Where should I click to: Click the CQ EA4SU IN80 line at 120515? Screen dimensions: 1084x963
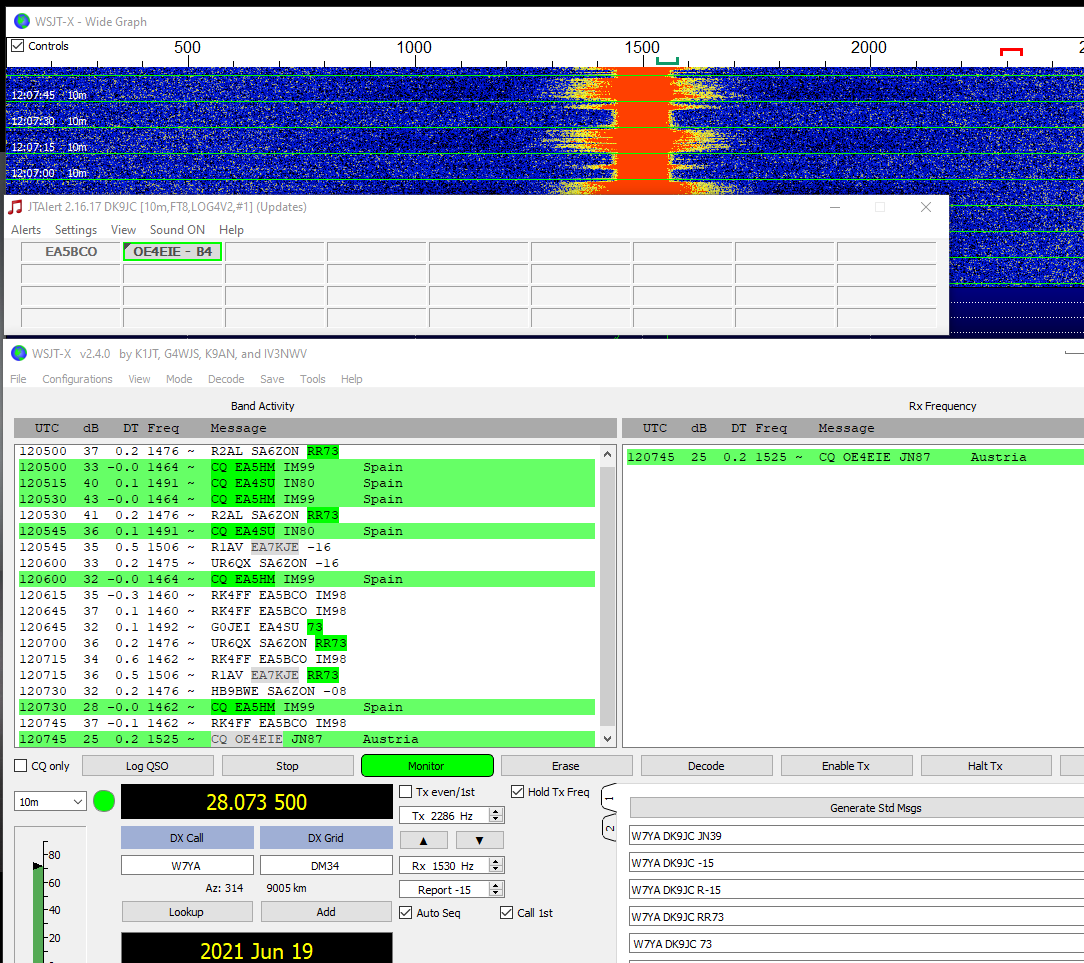307,483
